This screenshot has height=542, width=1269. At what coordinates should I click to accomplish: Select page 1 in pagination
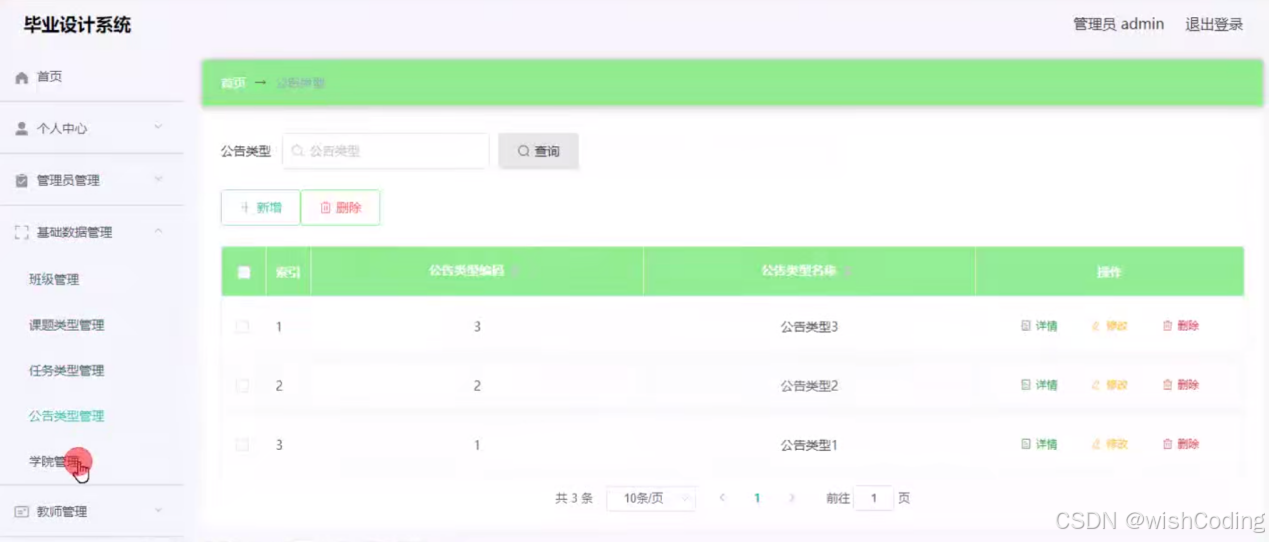click(x=757, y=498)
